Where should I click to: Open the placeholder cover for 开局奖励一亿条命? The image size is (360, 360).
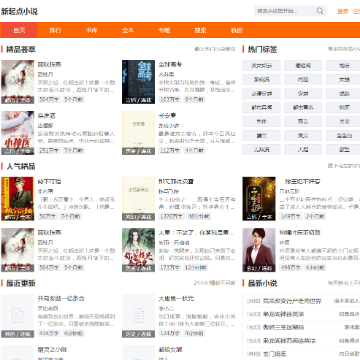(x=17, y=316)
